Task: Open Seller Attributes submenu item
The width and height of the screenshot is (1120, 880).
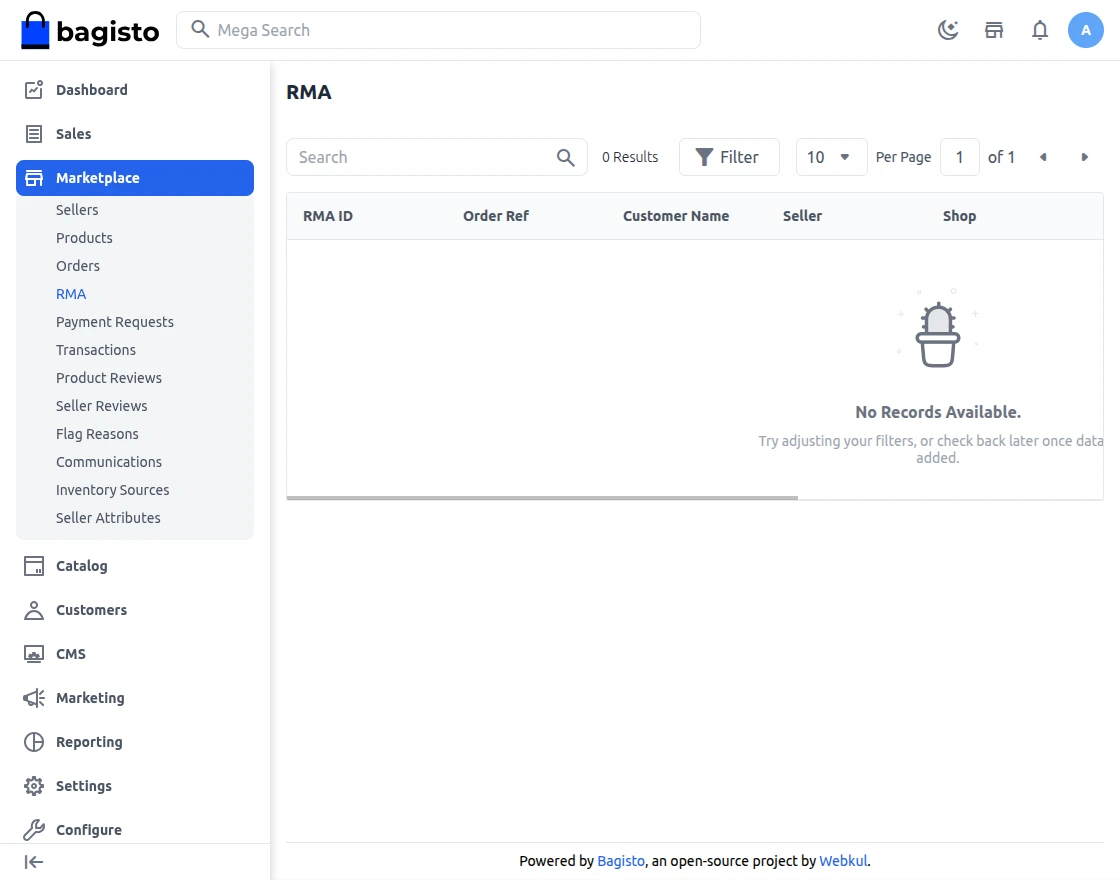Action: [108, 518]
